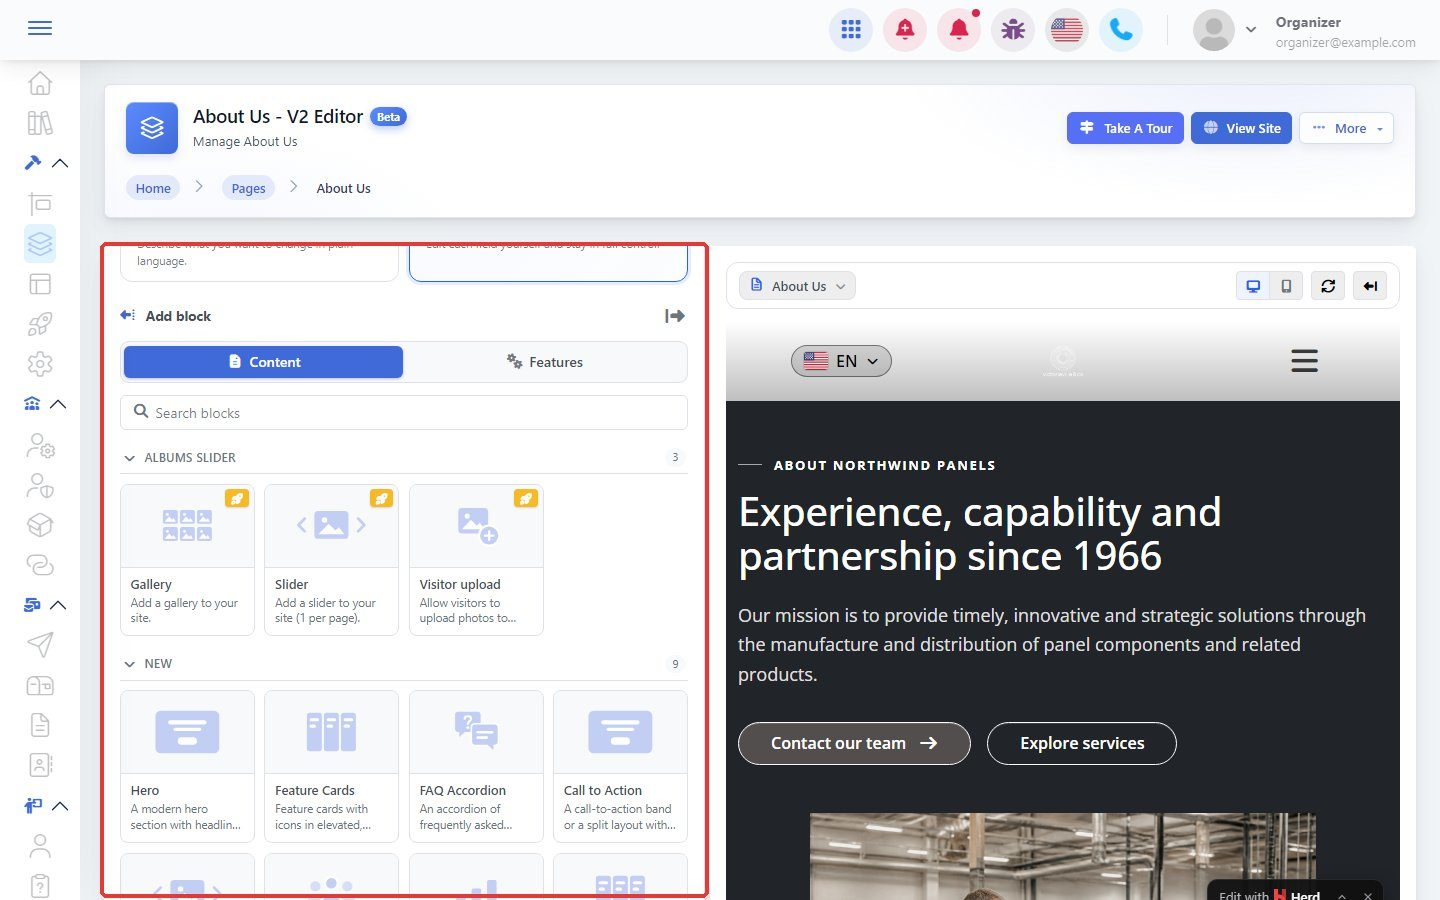Select the stacked layers sidebar icon
Image resolution: width=1440 pixels, height=900 pixels.
point(40,244)
